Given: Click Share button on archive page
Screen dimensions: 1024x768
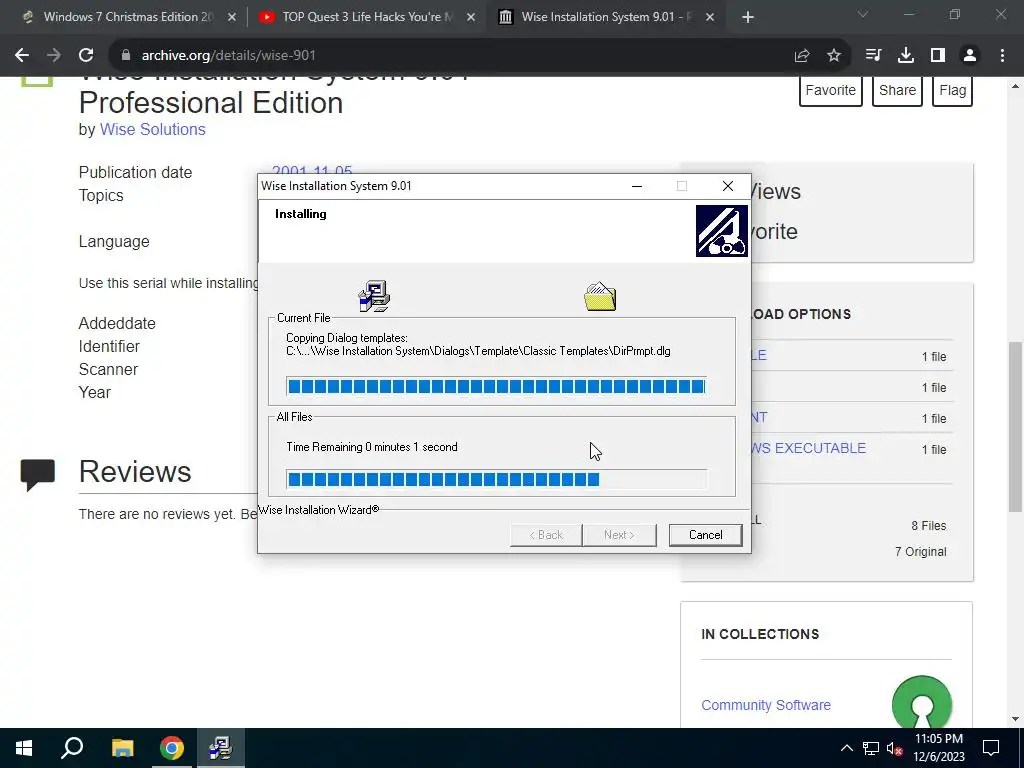Looking at the screenshot, I should pos(897,90).
